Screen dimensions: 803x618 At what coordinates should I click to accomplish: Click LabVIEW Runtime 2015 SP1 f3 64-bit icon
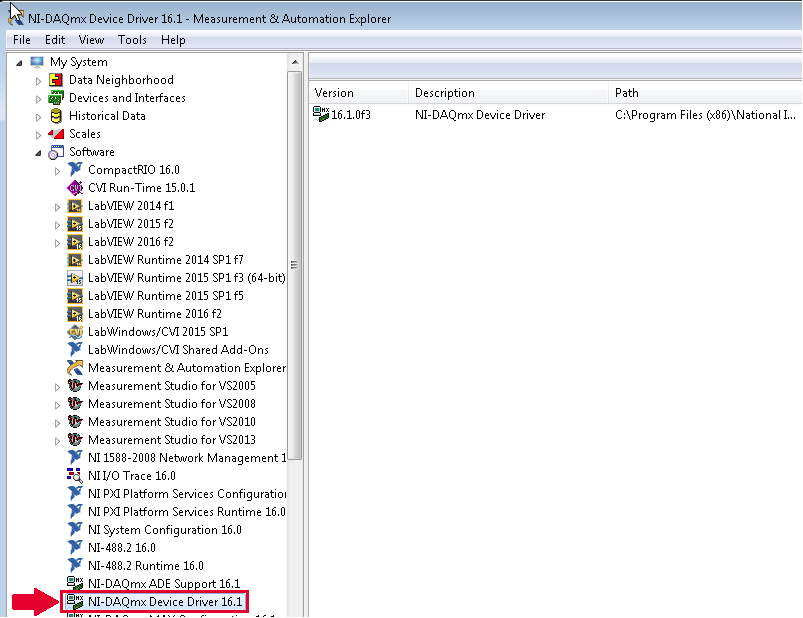[x=75, y=278]
